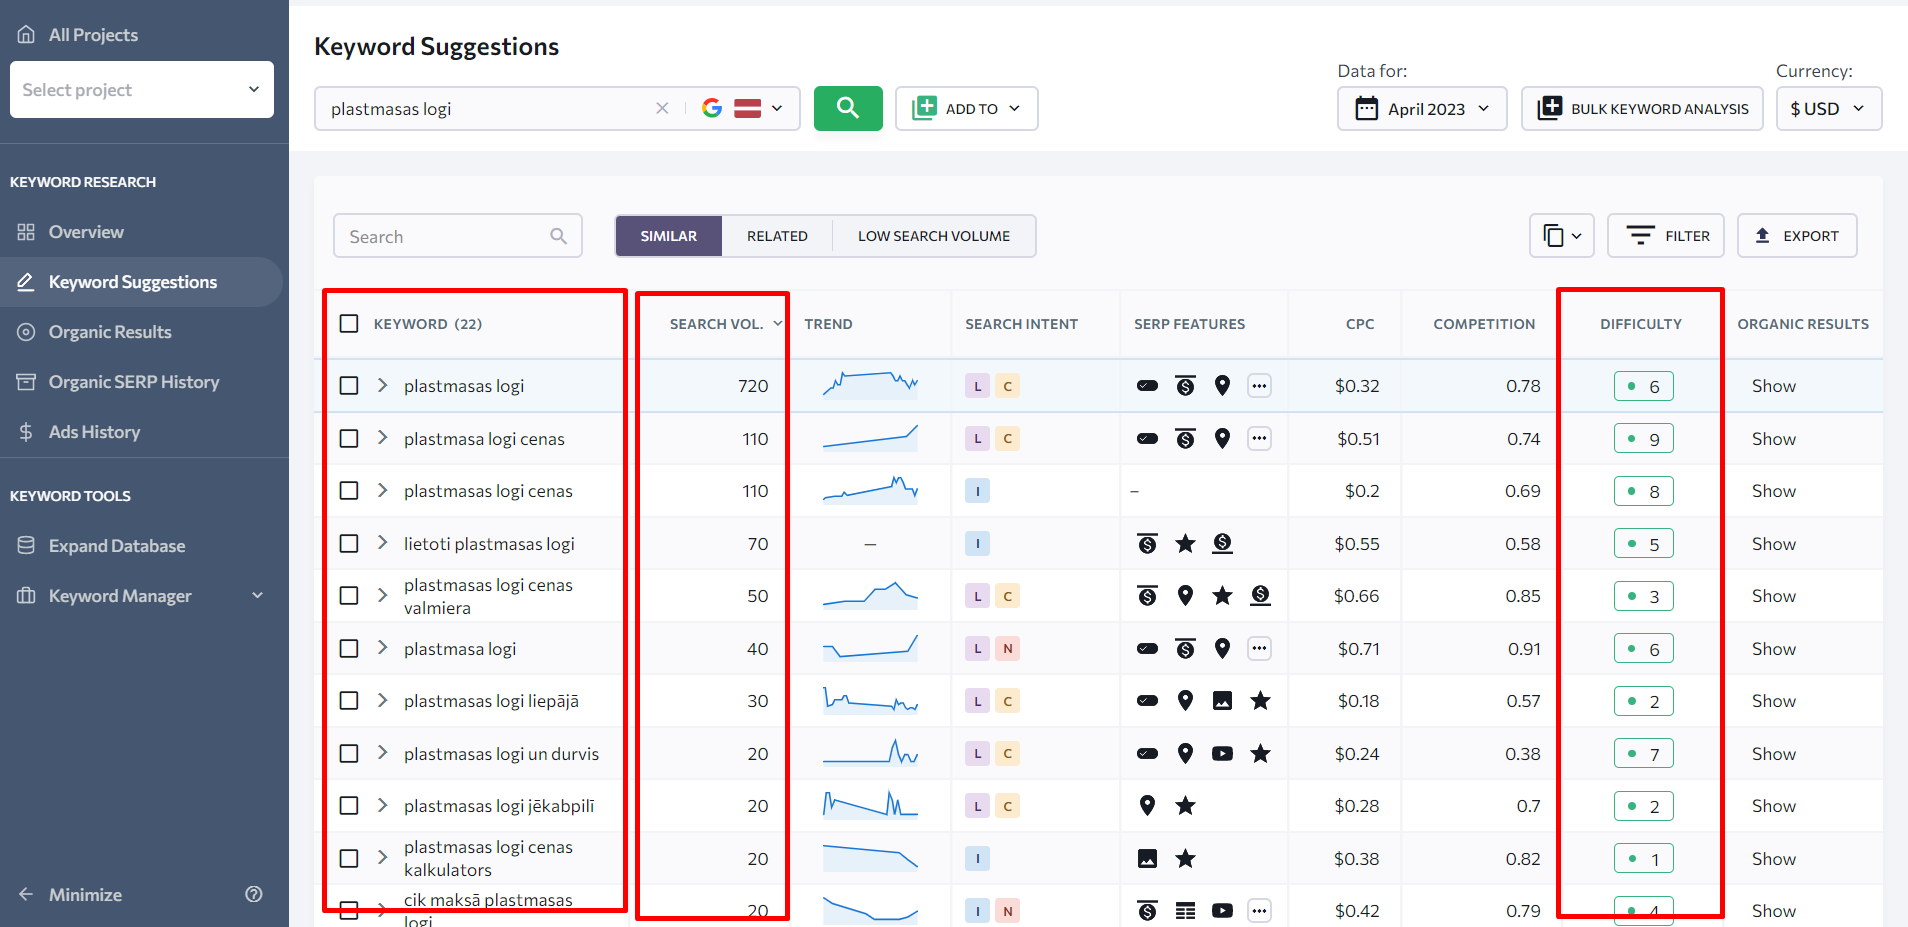Image resolution: width=1908 pixels, height=927 pixels.
Task: Clear the plastmasas logi search field
Action: point(662,108)
